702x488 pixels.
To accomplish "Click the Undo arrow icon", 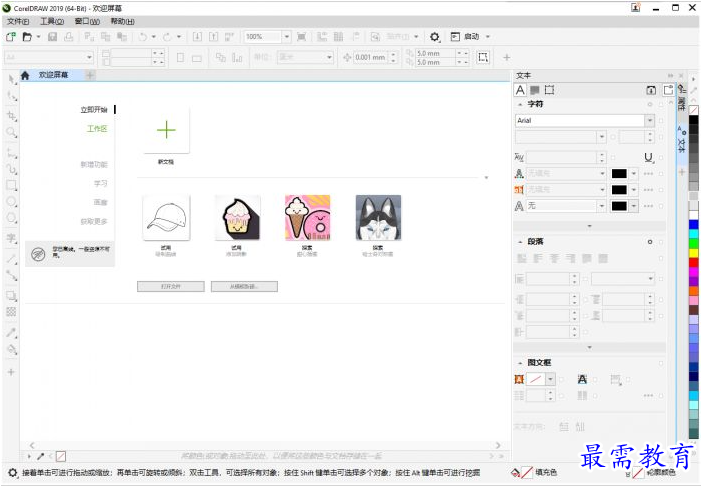I will (x=143, y=37).
